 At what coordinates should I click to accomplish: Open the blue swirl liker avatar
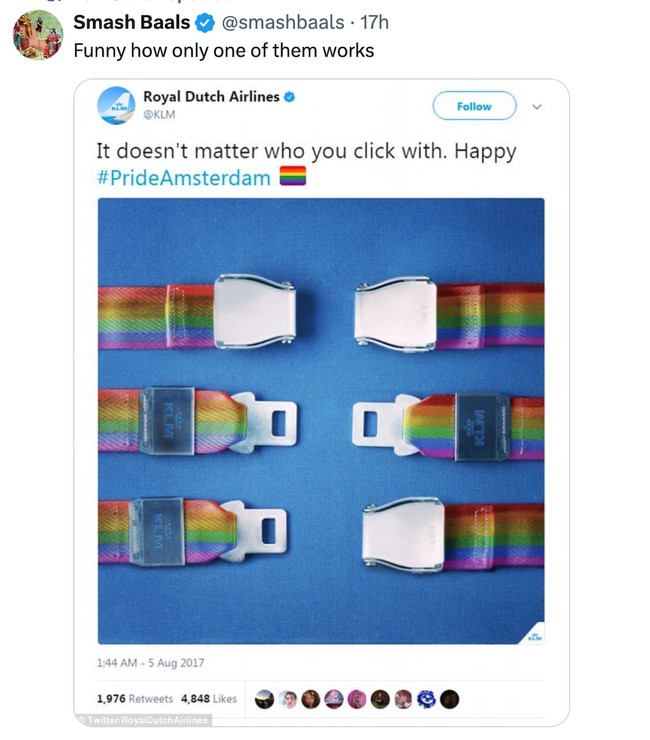pos(427,699)
